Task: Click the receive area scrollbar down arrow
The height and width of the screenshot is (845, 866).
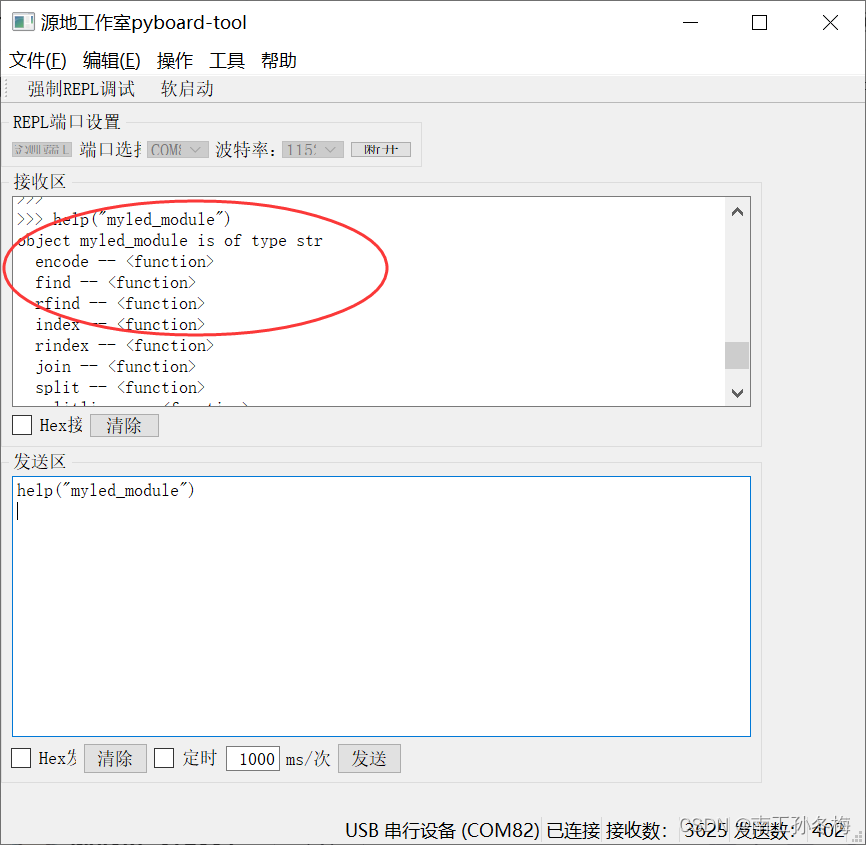Action: click(737, 393)
